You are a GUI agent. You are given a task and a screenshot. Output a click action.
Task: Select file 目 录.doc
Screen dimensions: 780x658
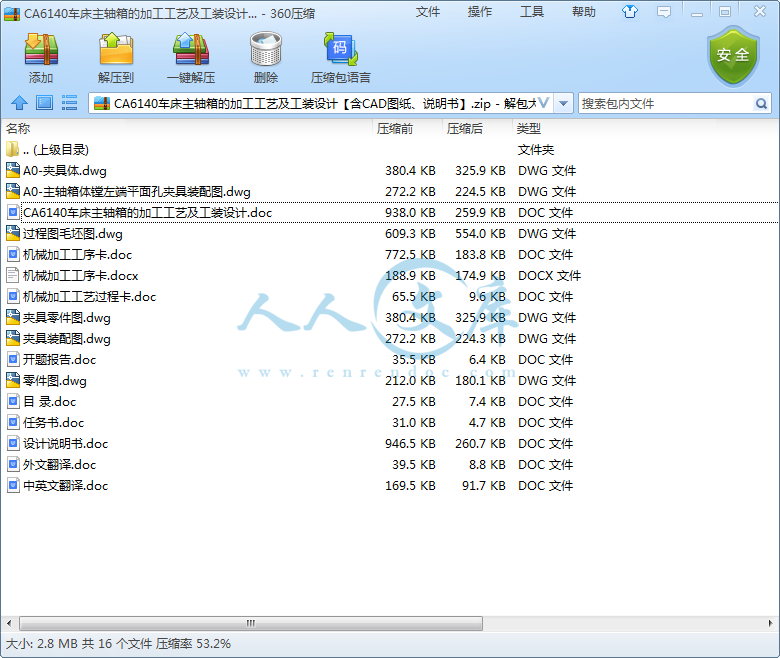coord(390,401)
